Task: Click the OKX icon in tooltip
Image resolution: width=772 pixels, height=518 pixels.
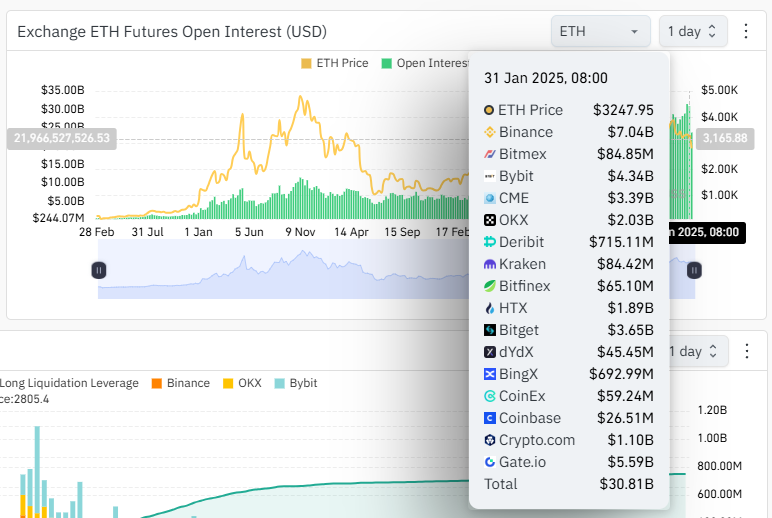Action: [490, 220]
